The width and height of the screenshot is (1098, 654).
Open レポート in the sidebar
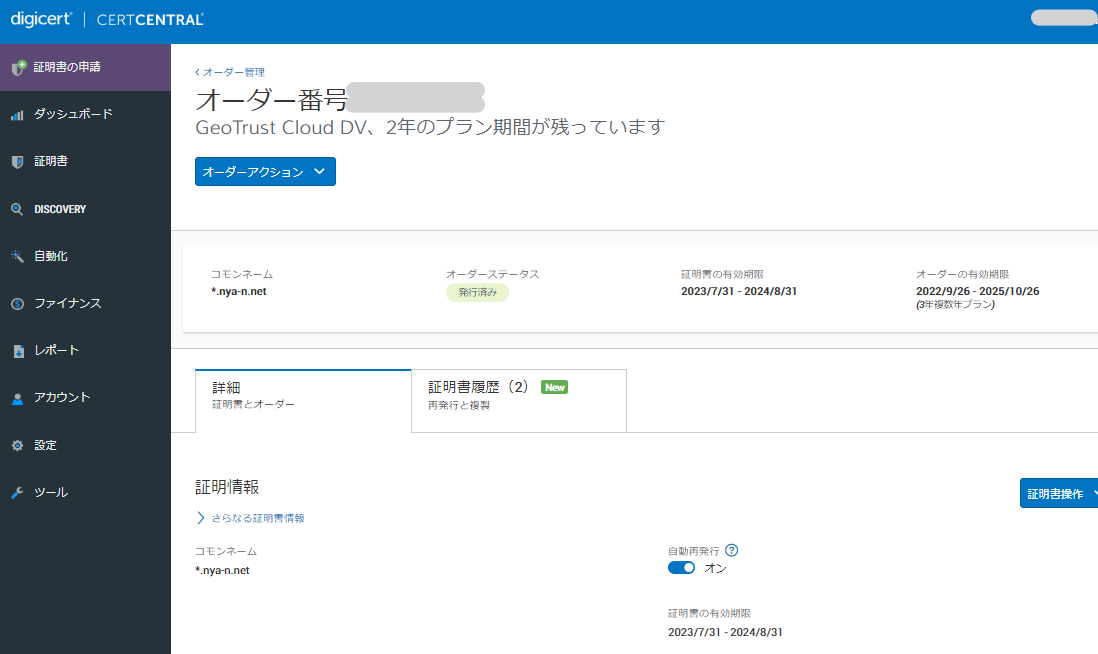[85, 351]
